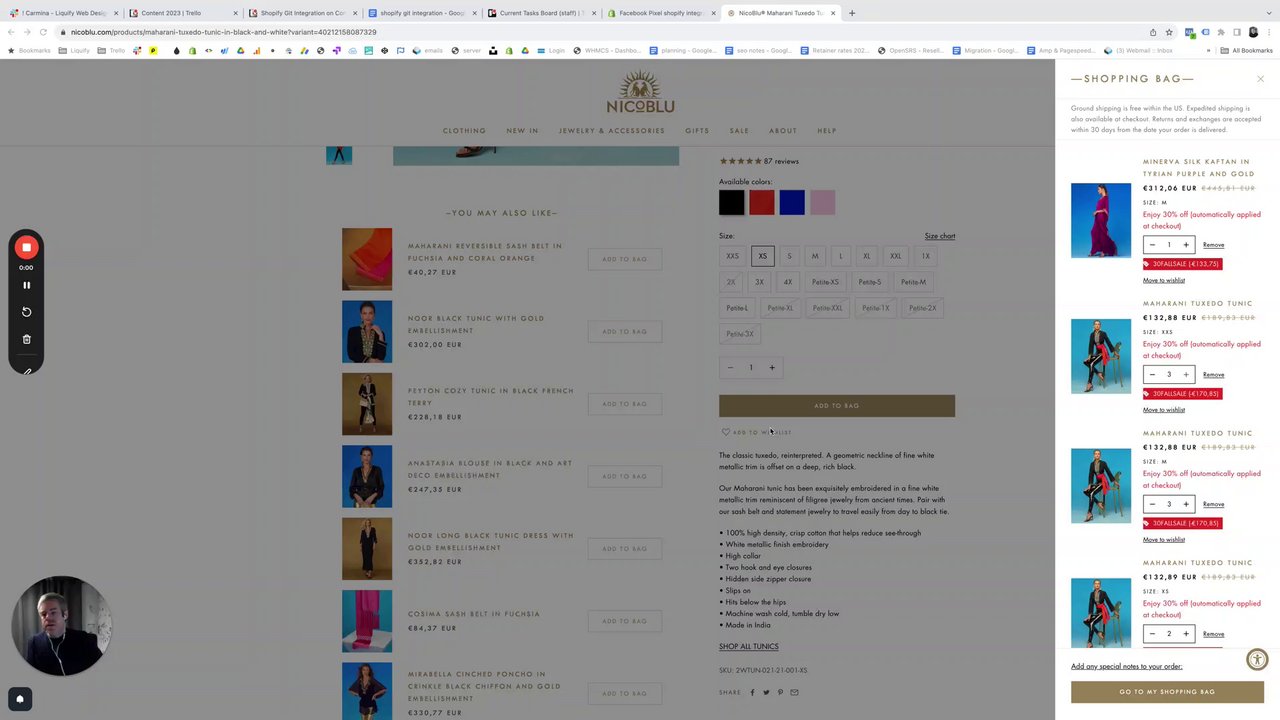Select size 3X
The height and width of the screenshot is (720, 1280).
click(759, 282)
